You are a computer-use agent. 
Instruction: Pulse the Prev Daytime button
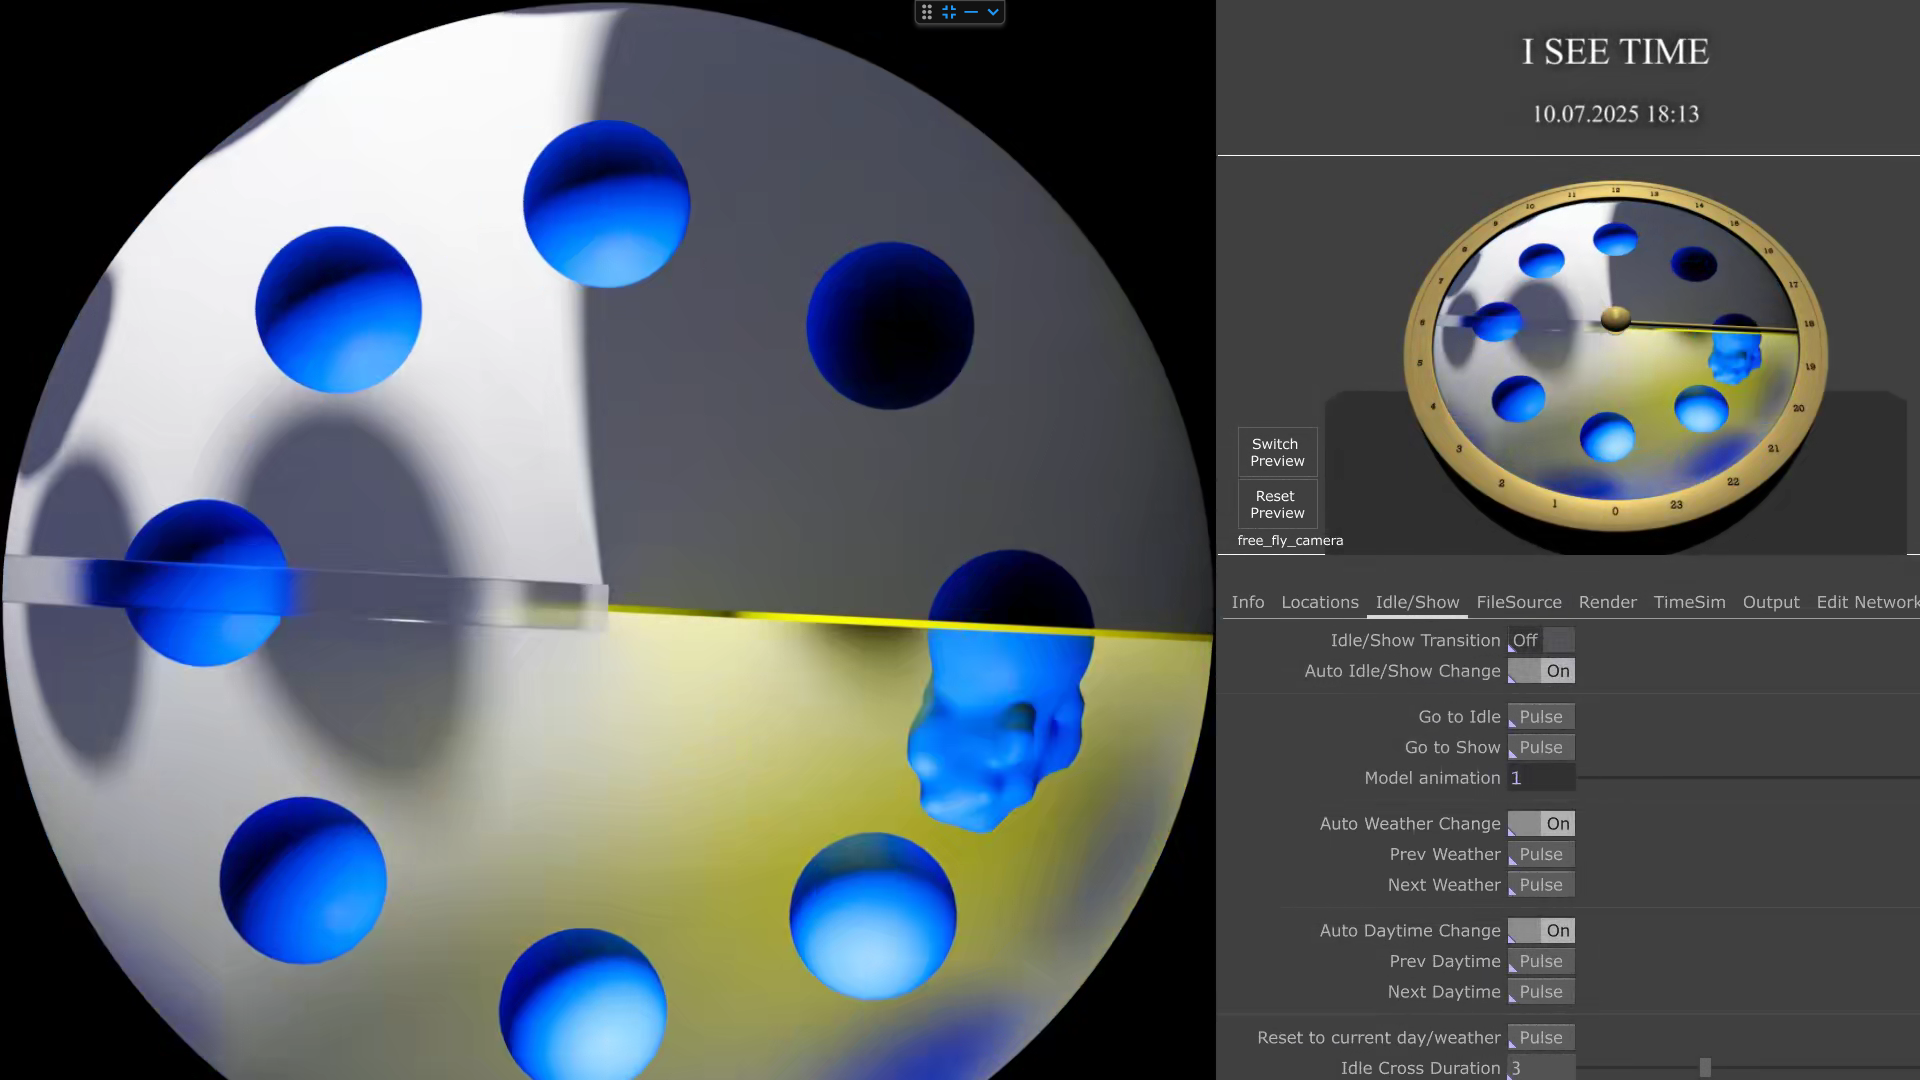tap(1541, 962)
